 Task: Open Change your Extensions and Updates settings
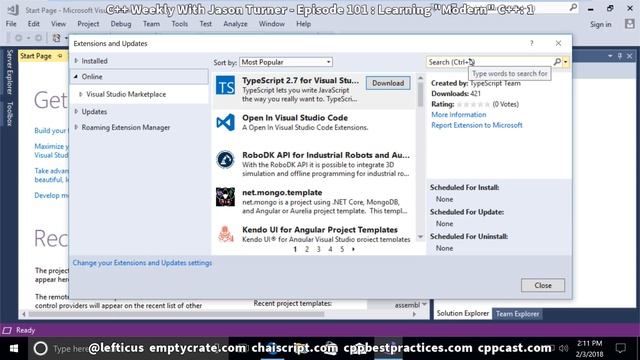[x=142, y=263]
